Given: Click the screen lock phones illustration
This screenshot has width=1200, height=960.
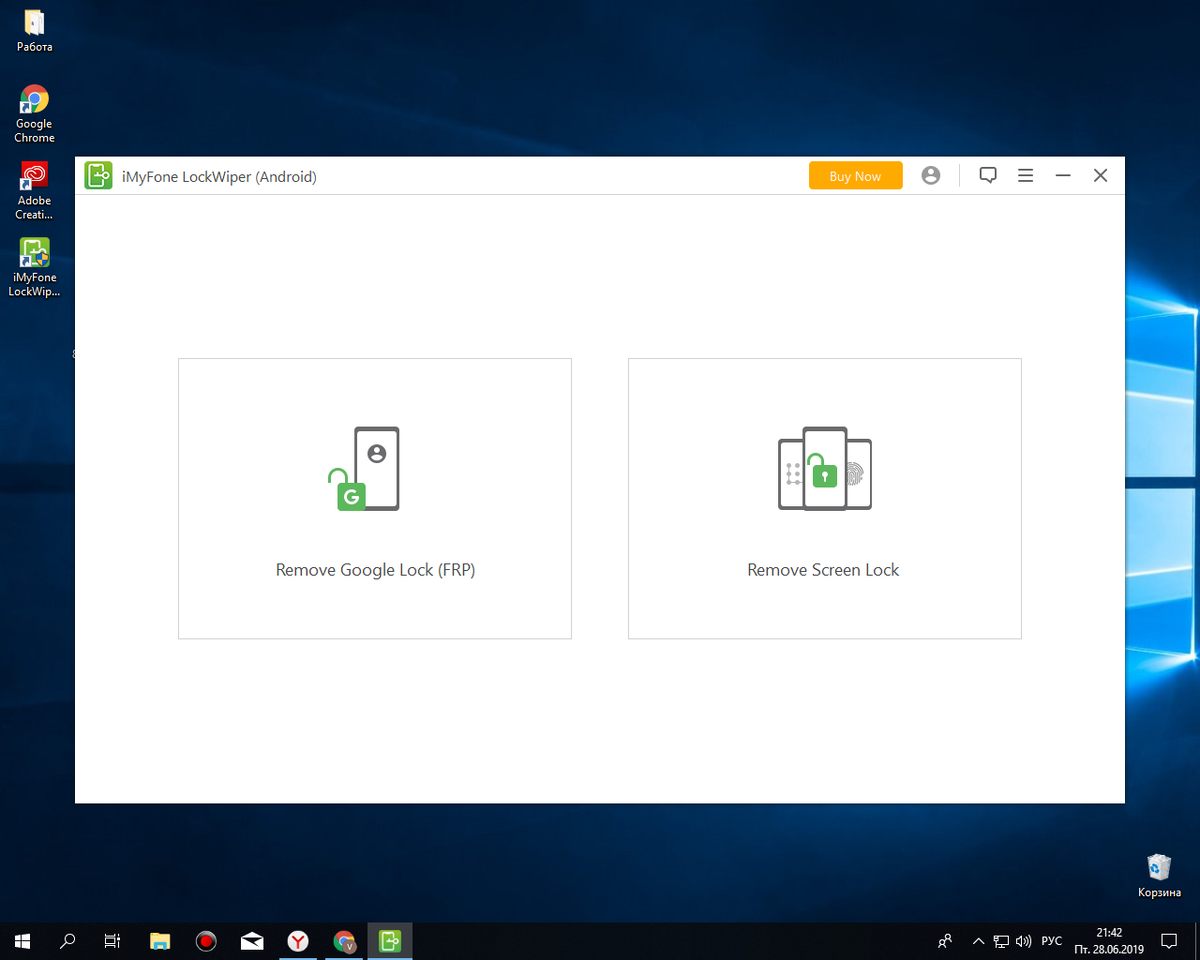Looking at the screenshot, I should [x=825, y=469].
